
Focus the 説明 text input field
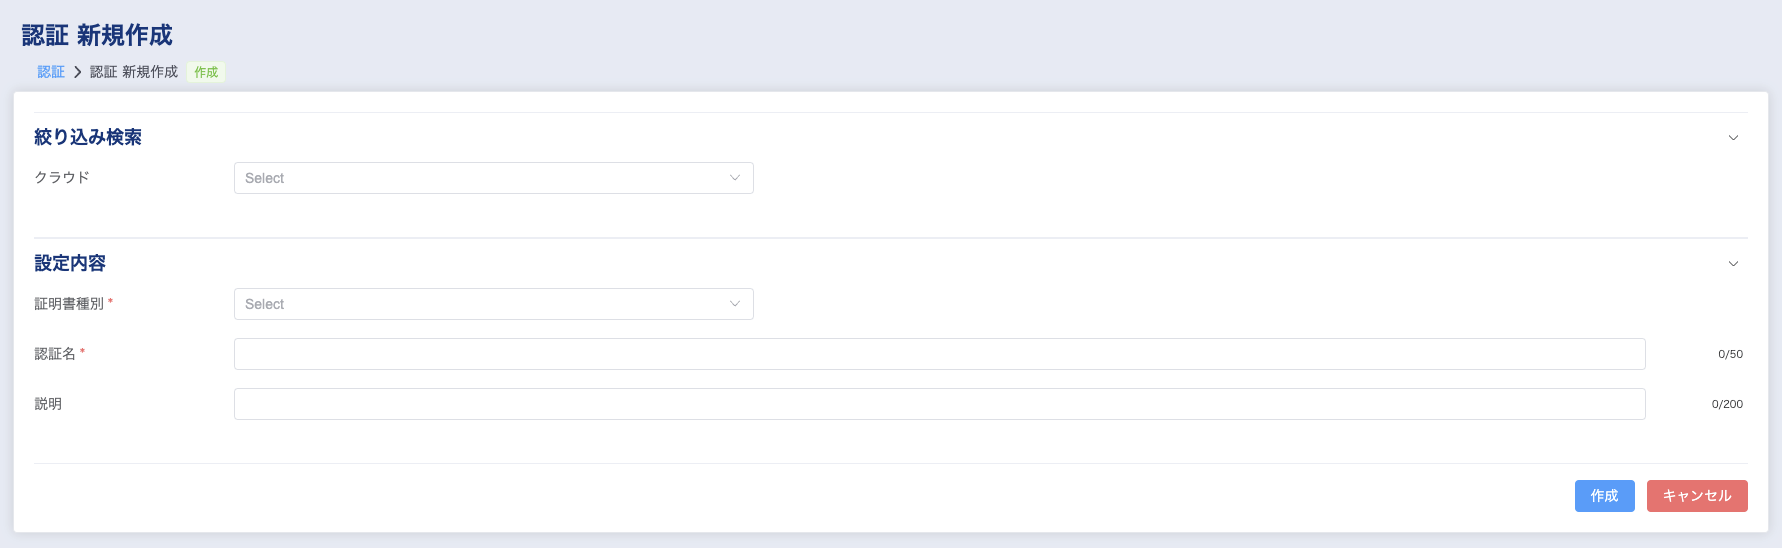(939, 404)
